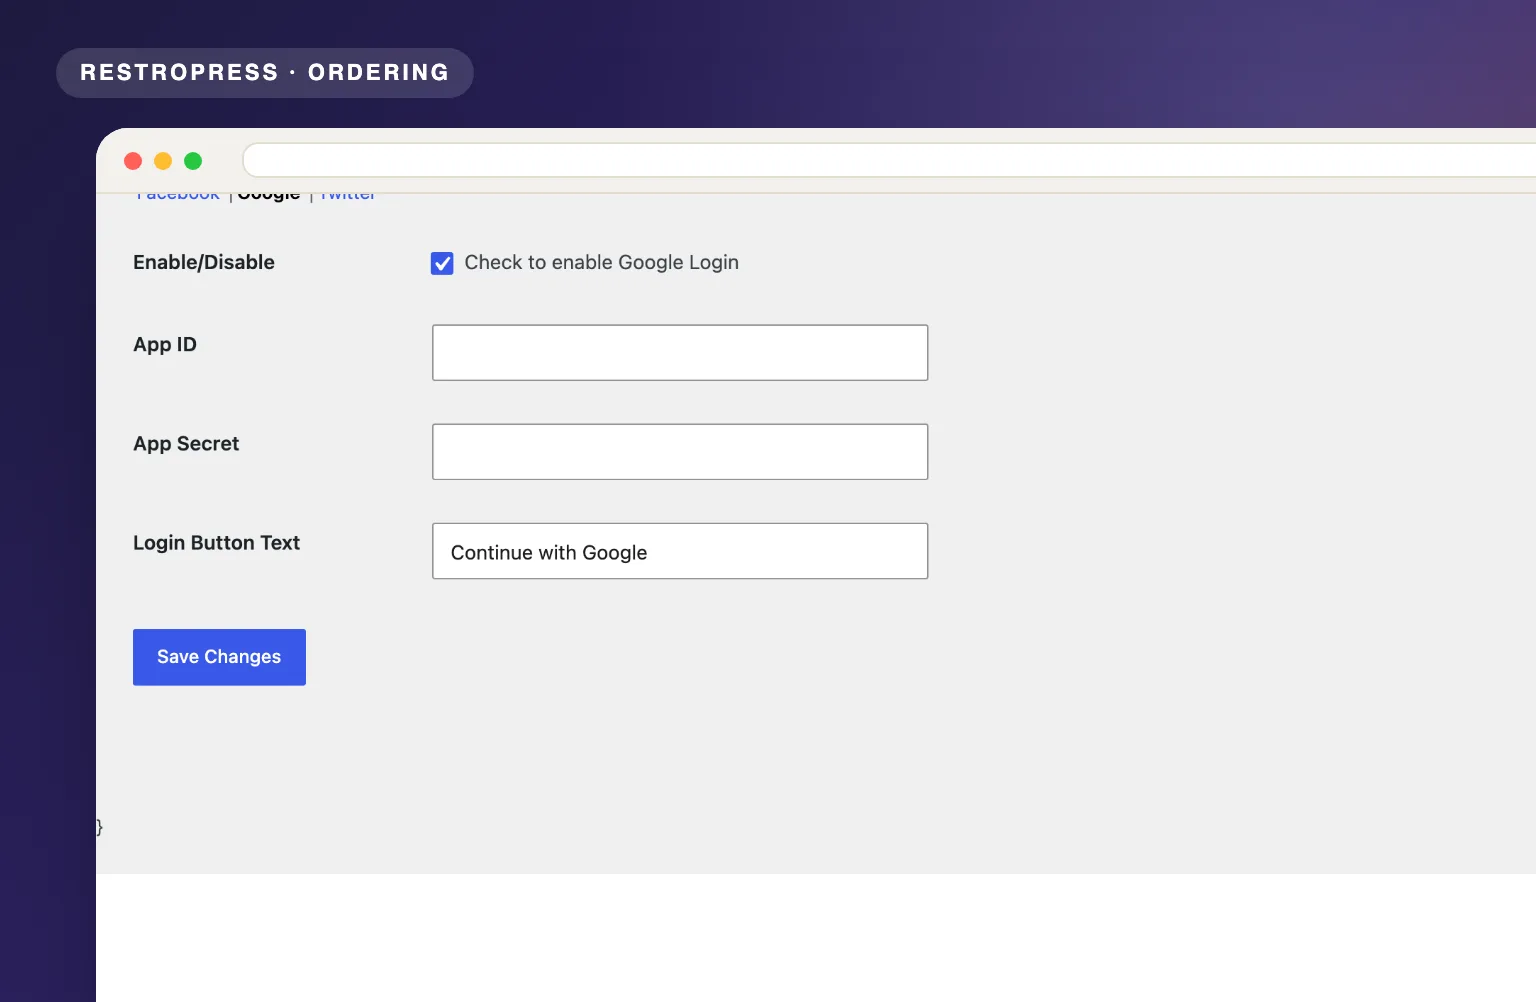1536x1002 pixels.
Task: Click the 'Enable/Disable' row label
Action: pos(204,262)
